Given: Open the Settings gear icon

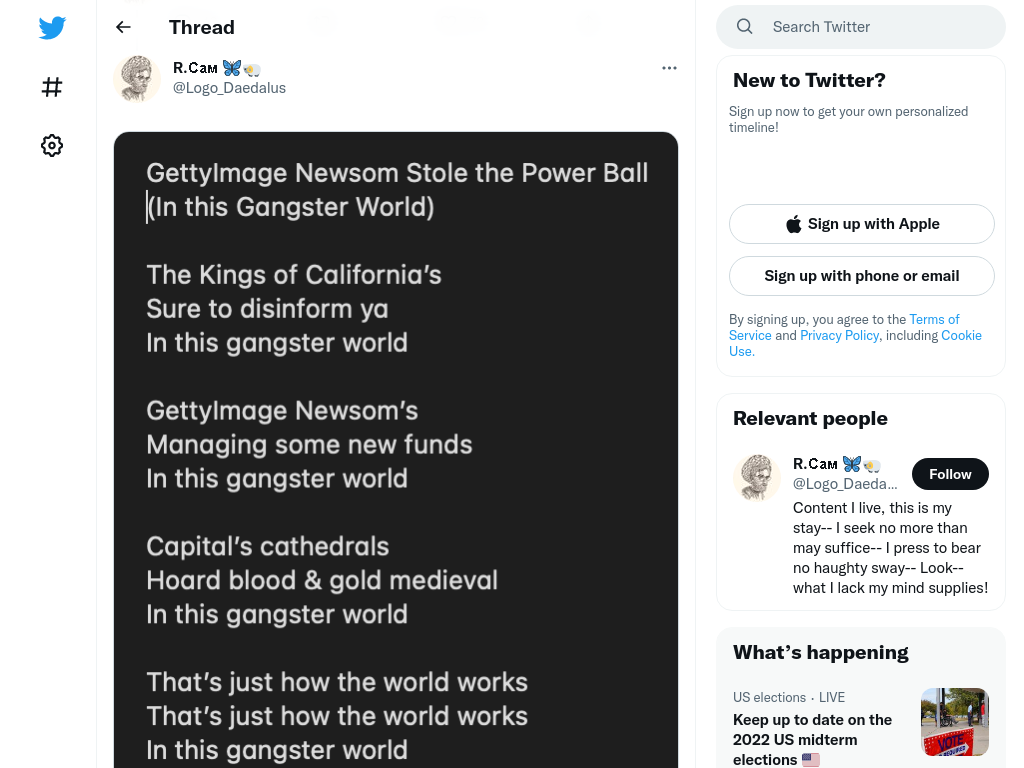Looking at the screenshot, I should (52, 145).
